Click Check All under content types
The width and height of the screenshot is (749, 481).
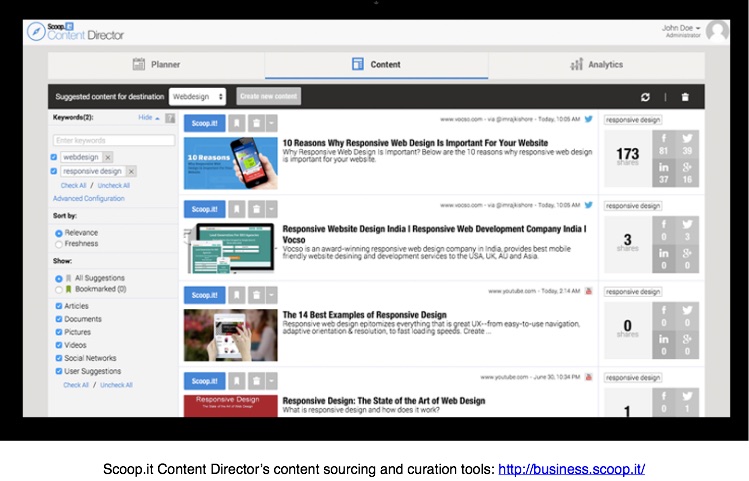point(76,385)
